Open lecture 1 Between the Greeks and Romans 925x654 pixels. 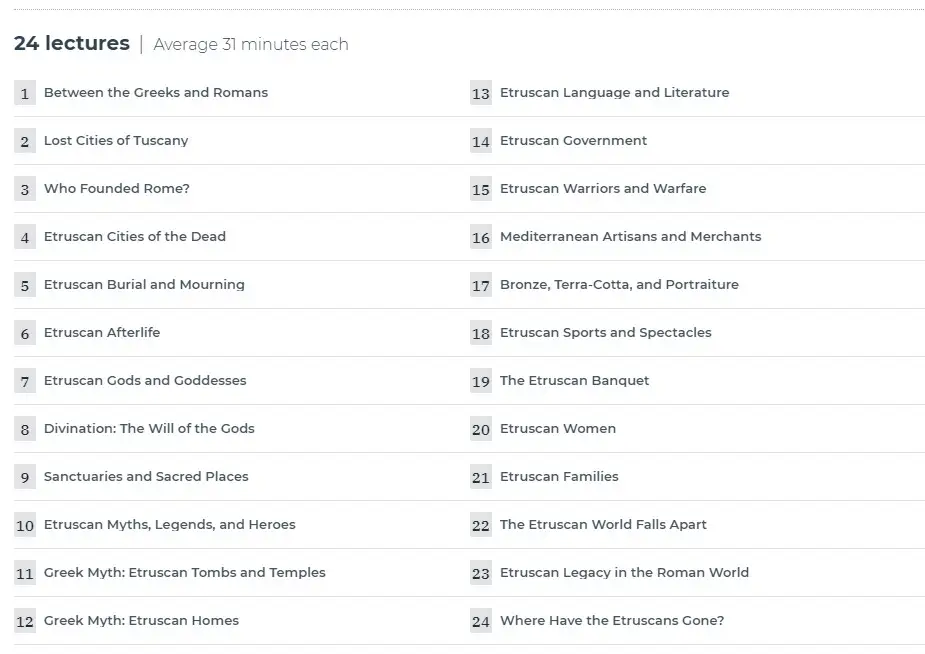[x=156, y=93]
